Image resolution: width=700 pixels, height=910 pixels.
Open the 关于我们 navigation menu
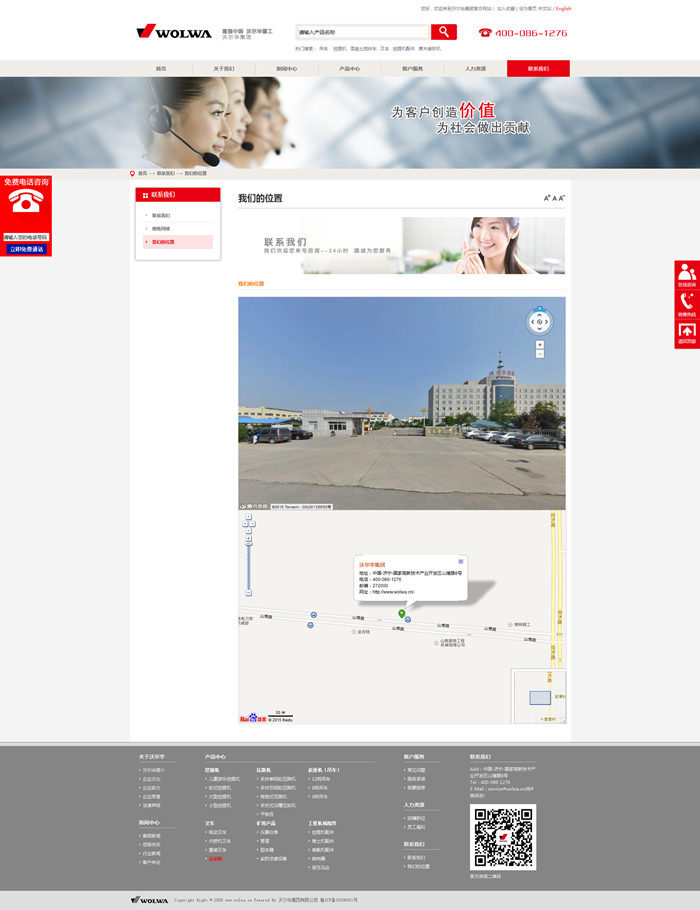point(224,69)
